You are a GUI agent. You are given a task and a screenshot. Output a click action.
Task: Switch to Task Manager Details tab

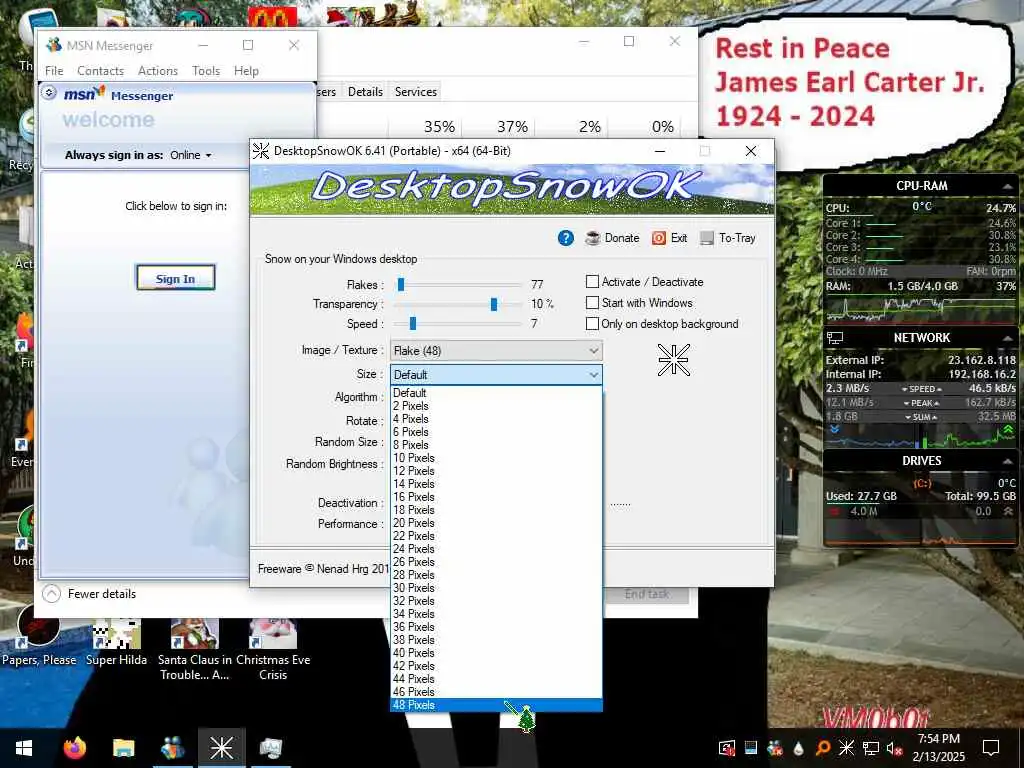click(x=365, y=91)
